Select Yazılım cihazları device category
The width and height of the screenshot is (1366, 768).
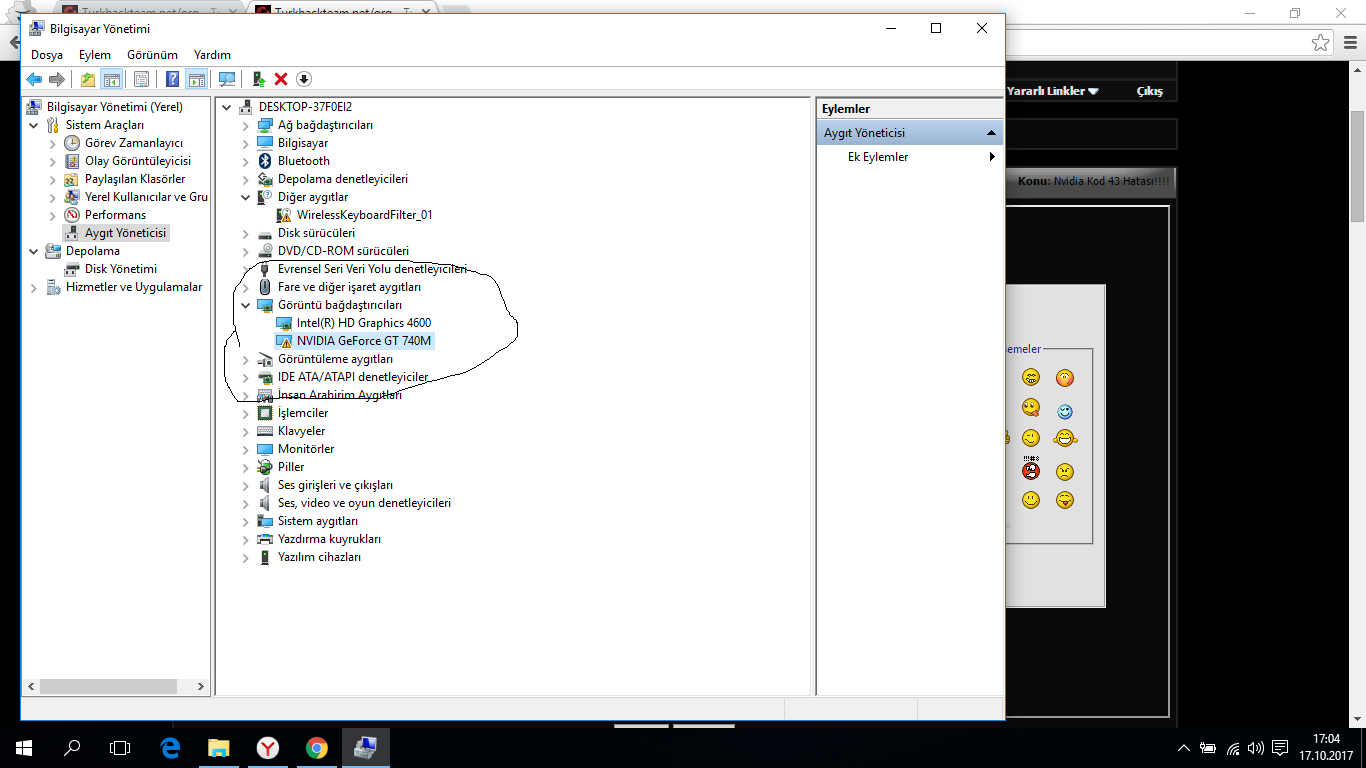(319, 557)
